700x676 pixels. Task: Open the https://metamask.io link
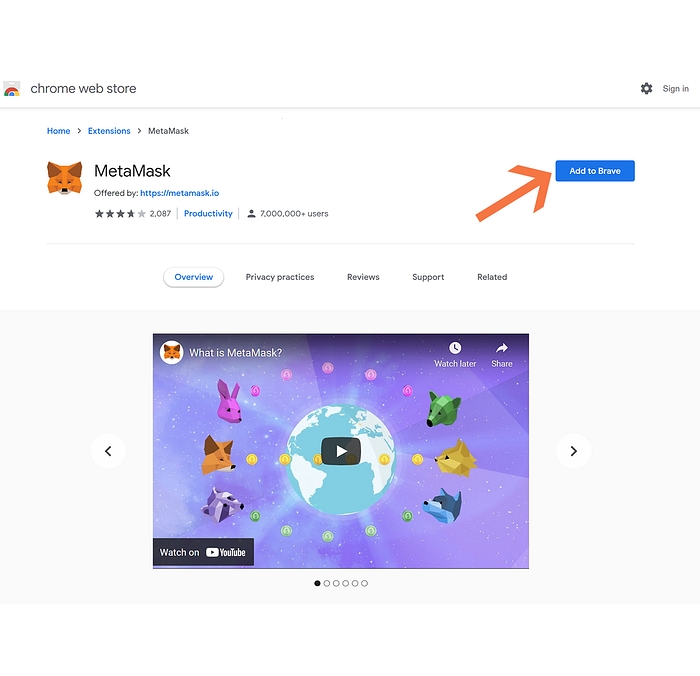pos(179,193)
